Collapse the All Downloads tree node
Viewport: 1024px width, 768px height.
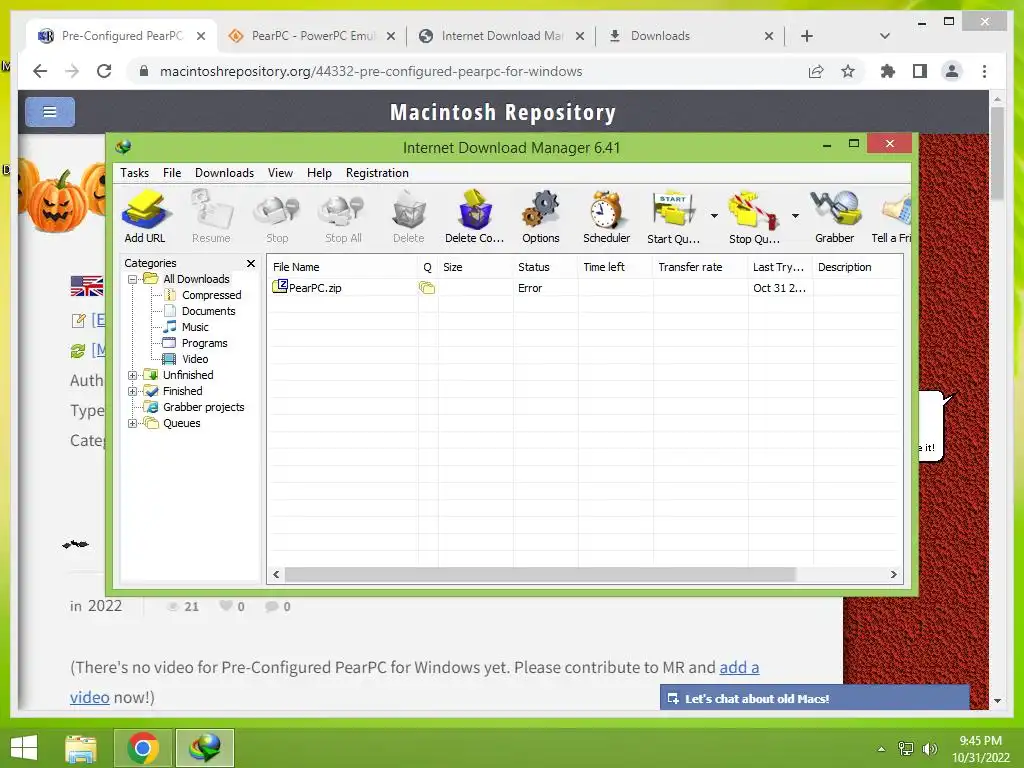[x=133, y=280]
